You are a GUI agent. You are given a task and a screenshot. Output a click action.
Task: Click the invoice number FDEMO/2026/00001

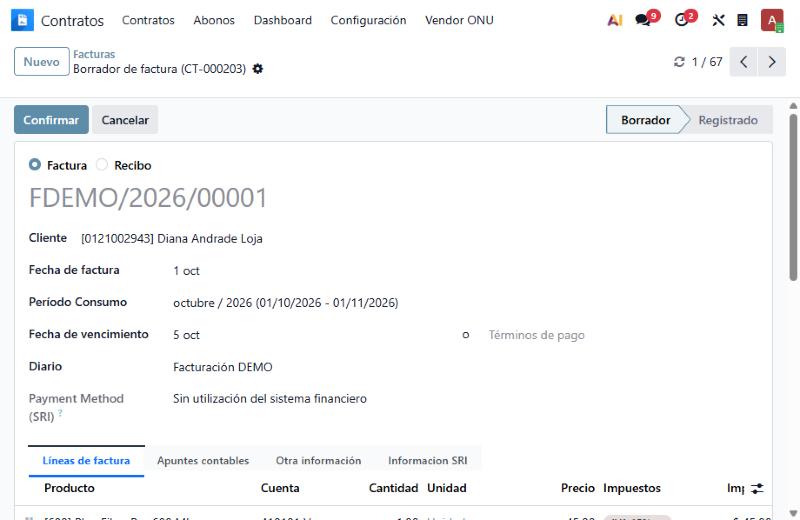(x=148, y=198)
